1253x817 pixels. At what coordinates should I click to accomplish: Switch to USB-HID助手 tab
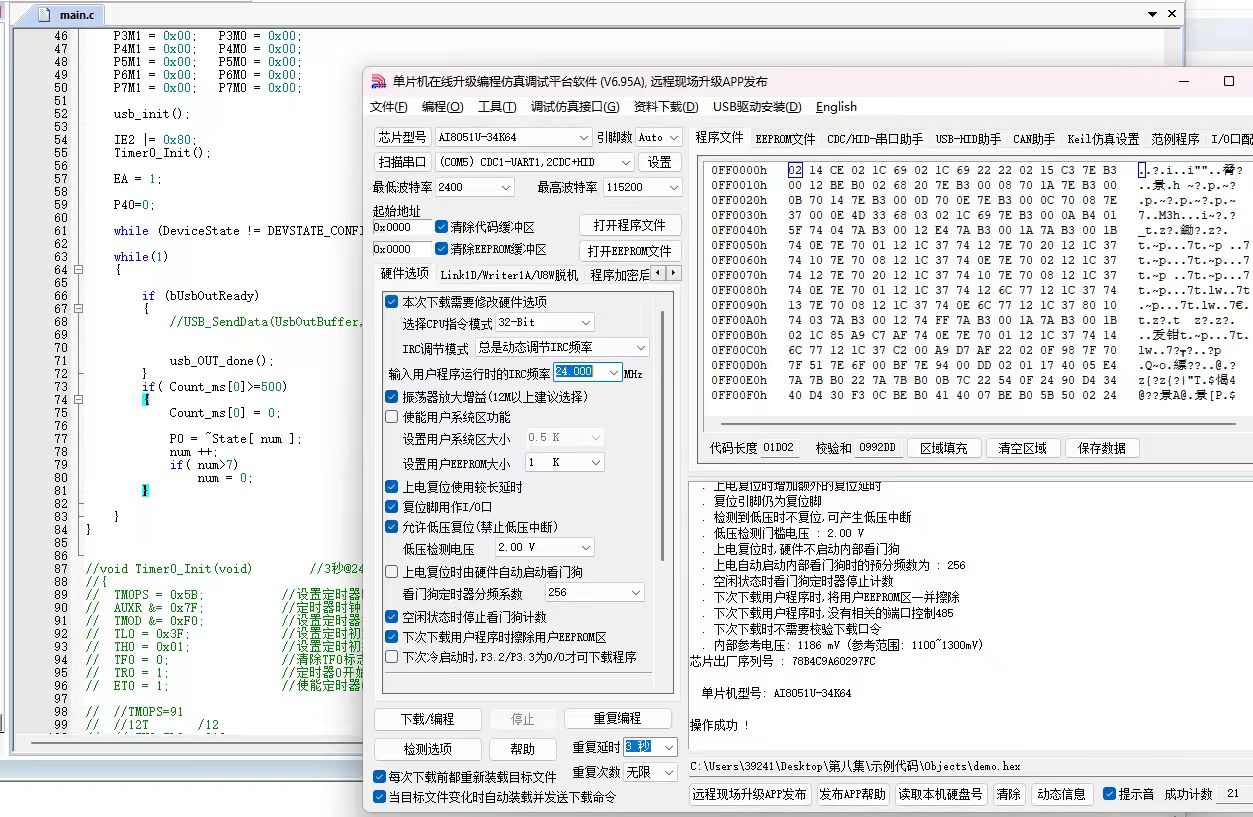[968, 139]
